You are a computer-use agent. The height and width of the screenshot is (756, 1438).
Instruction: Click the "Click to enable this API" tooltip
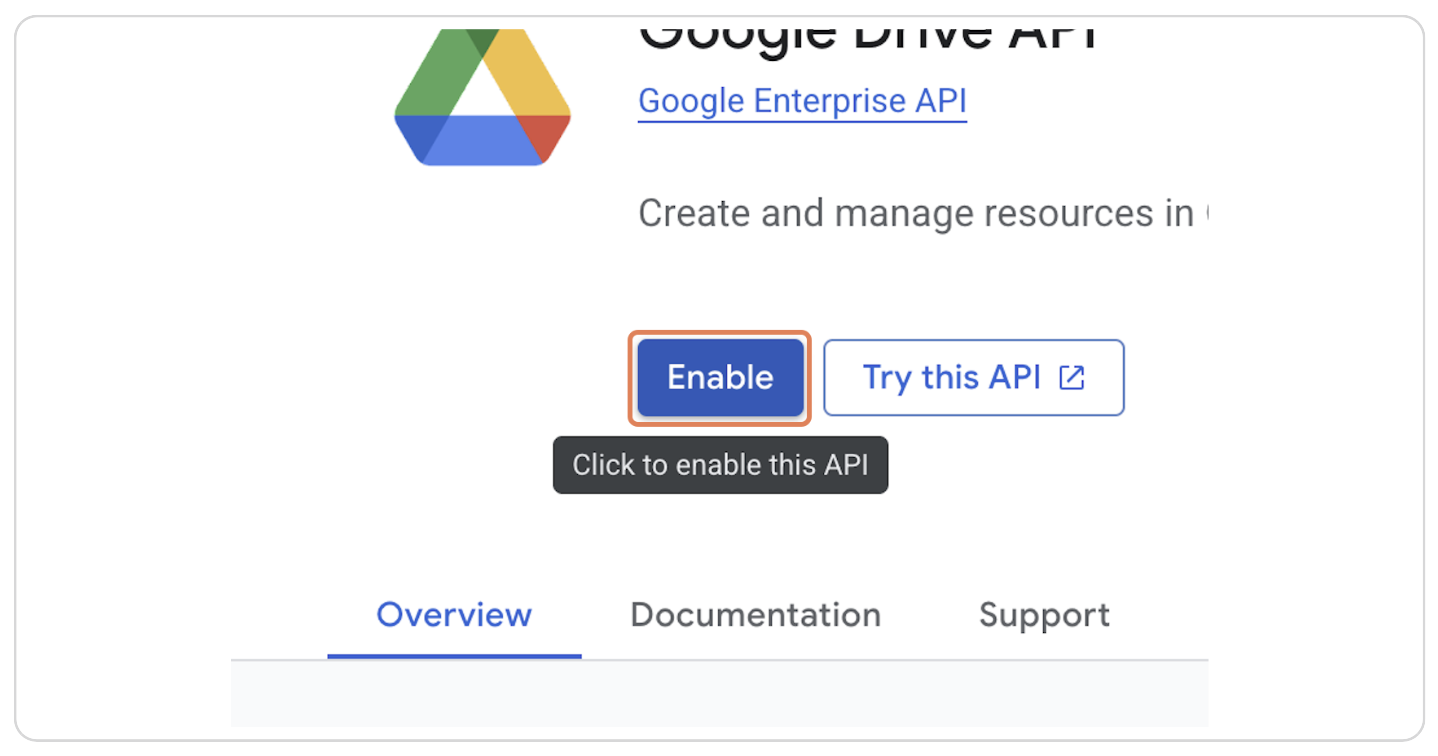(720, 464)
